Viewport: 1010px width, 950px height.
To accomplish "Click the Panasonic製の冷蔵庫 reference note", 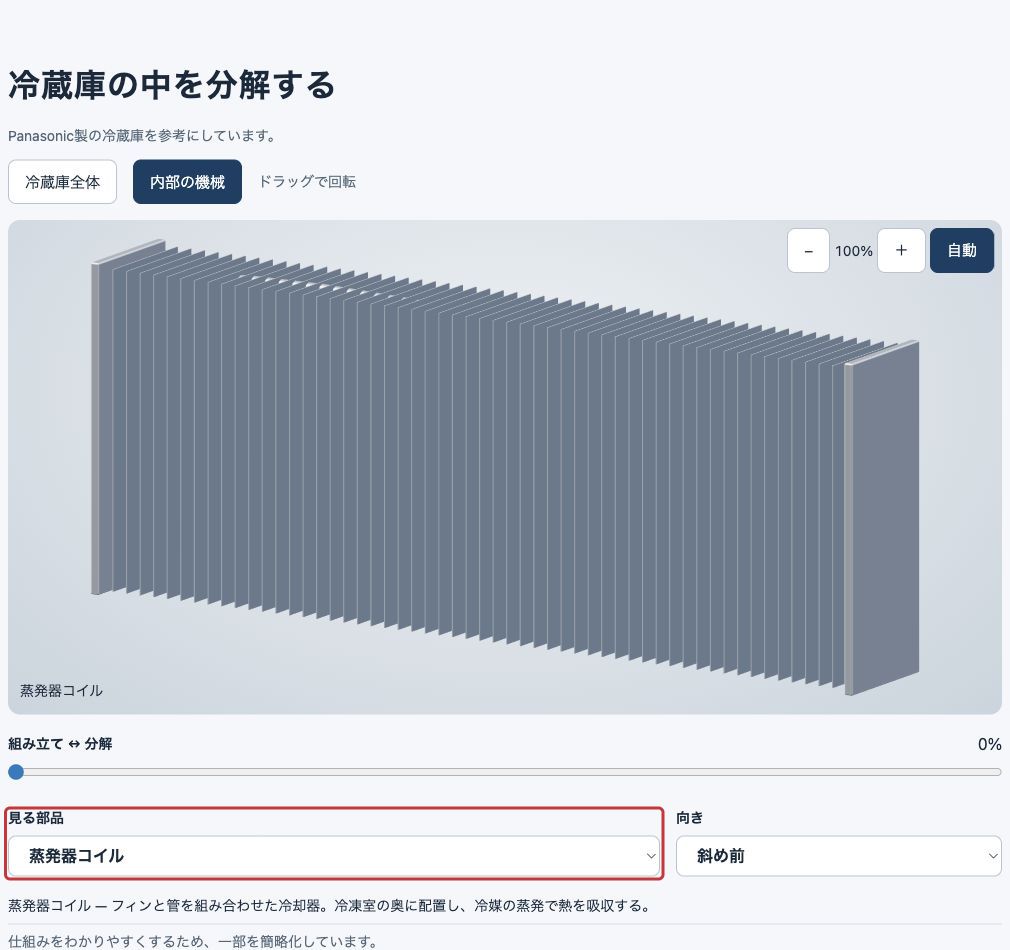I will [142, 136].
